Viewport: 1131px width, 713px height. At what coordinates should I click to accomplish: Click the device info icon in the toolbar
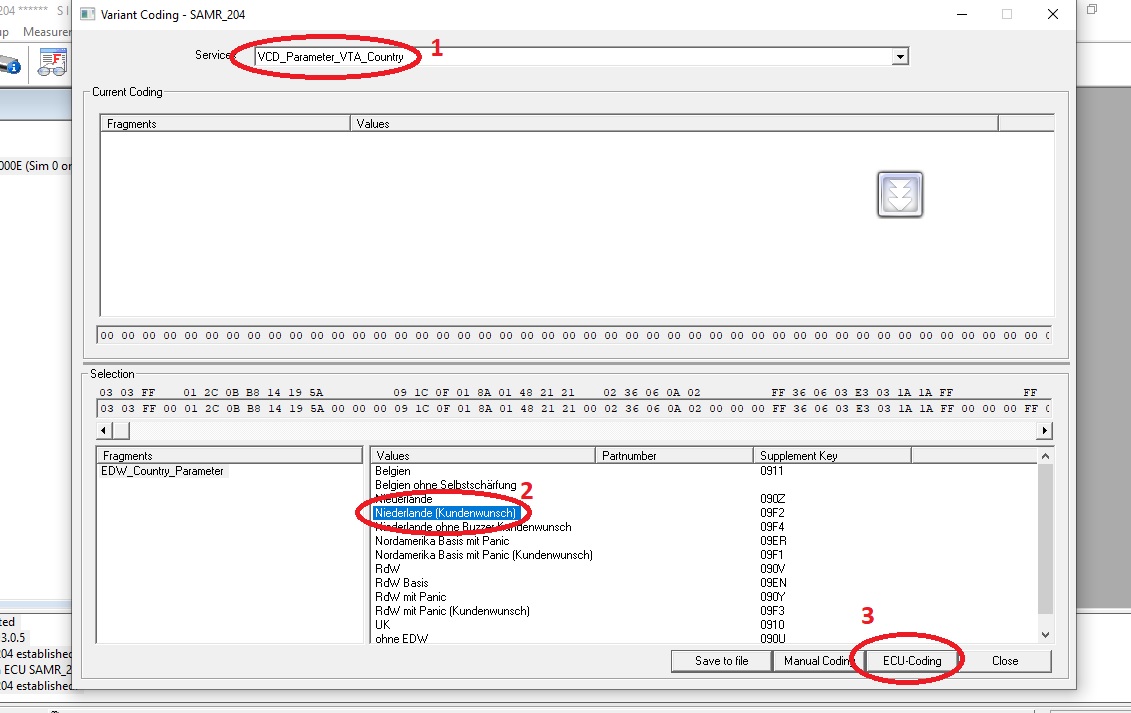pos(10,63)
